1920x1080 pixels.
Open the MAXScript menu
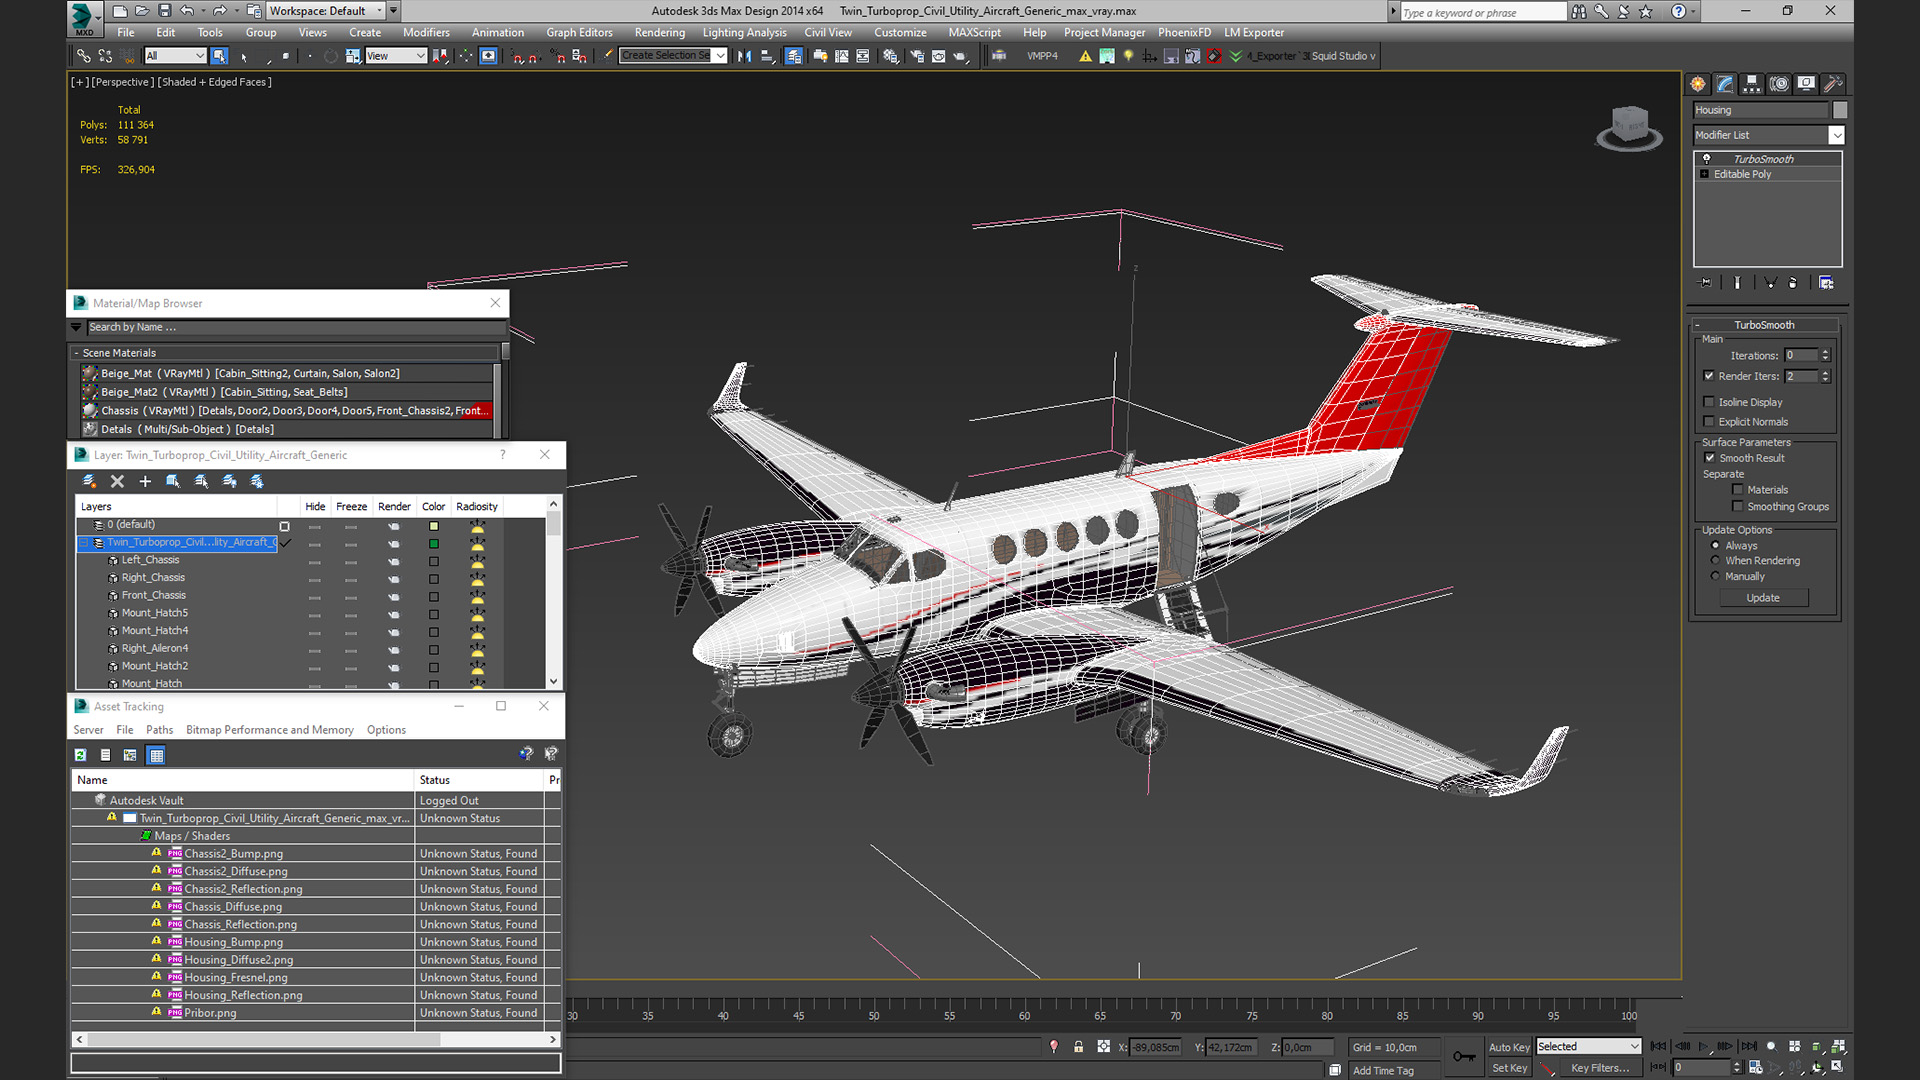(x=974, y=33)
